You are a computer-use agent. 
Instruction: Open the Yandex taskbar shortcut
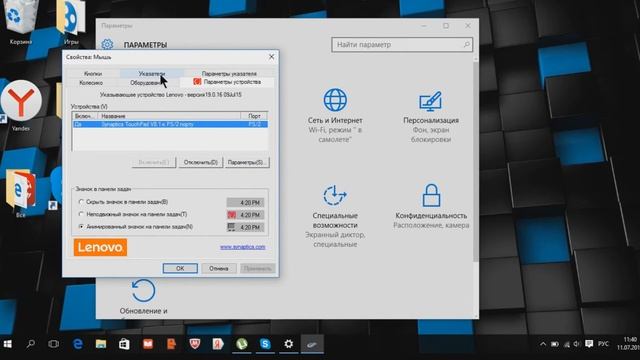(218, 344)
